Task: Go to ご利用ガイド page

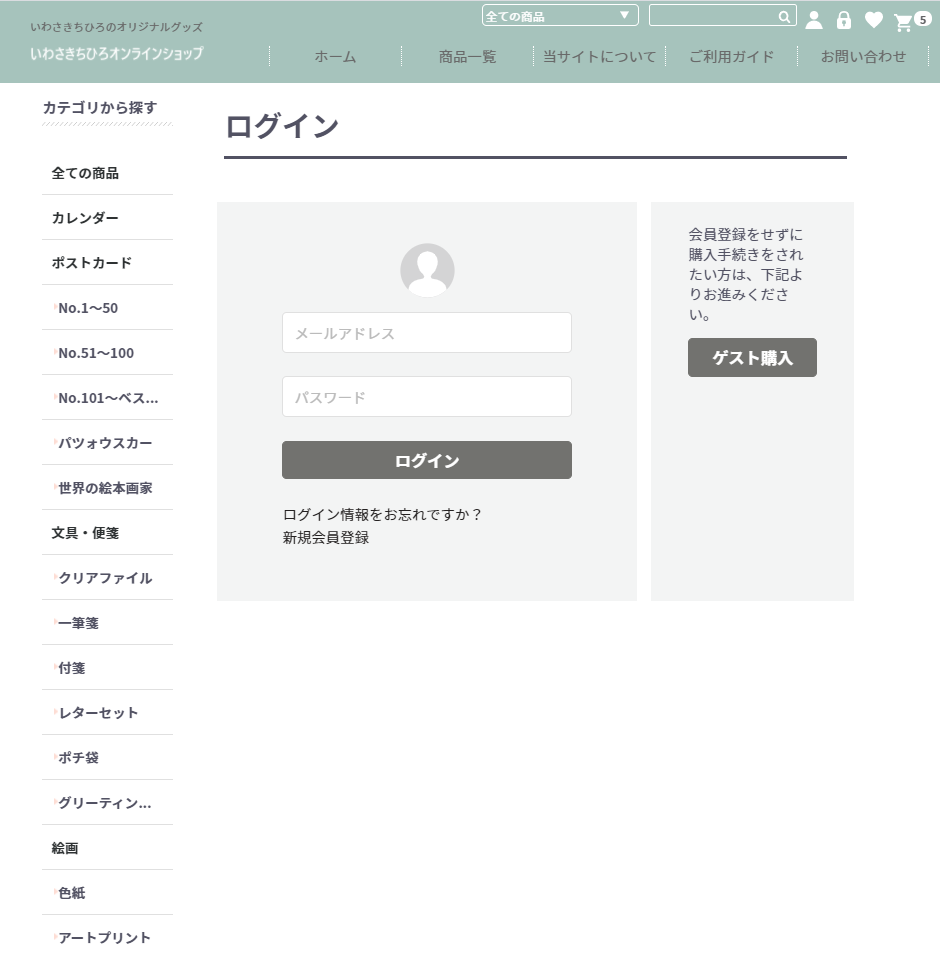Action: (731, 57)
